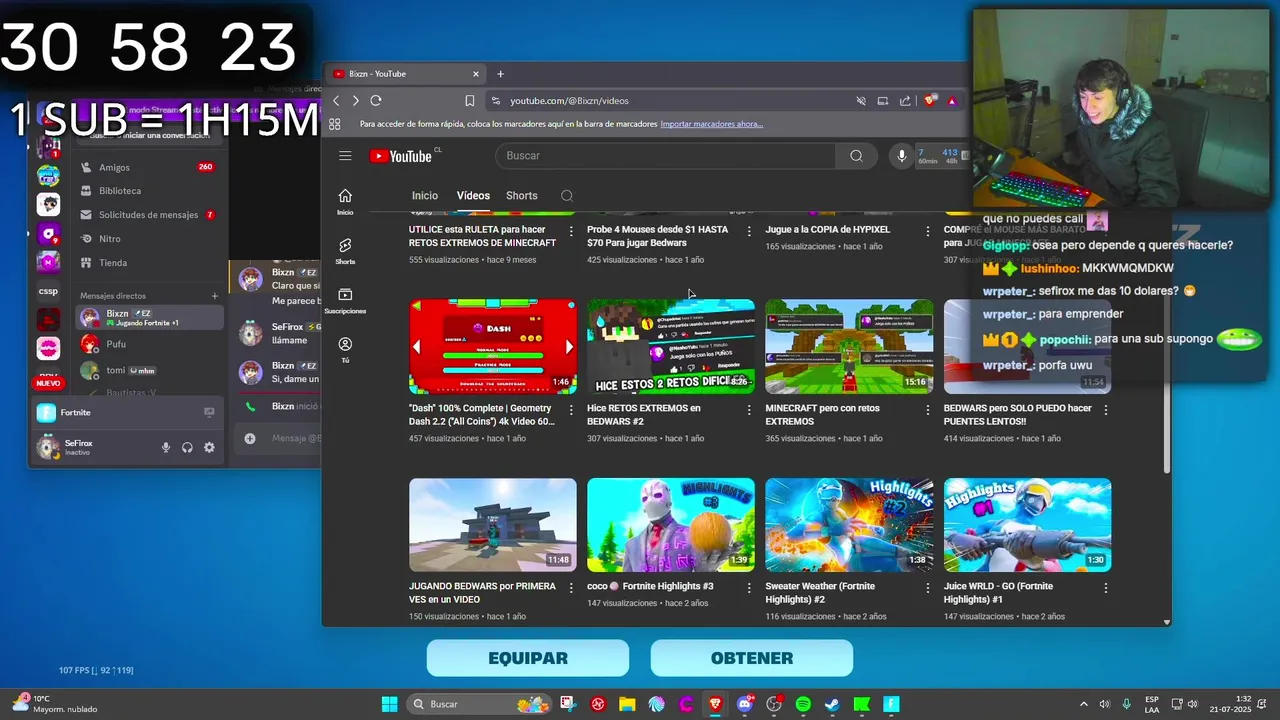Open options for Jugue a la COPIA video
Image resolution: width=1280 pixels, height=720 pixels.
click(927, 230)
